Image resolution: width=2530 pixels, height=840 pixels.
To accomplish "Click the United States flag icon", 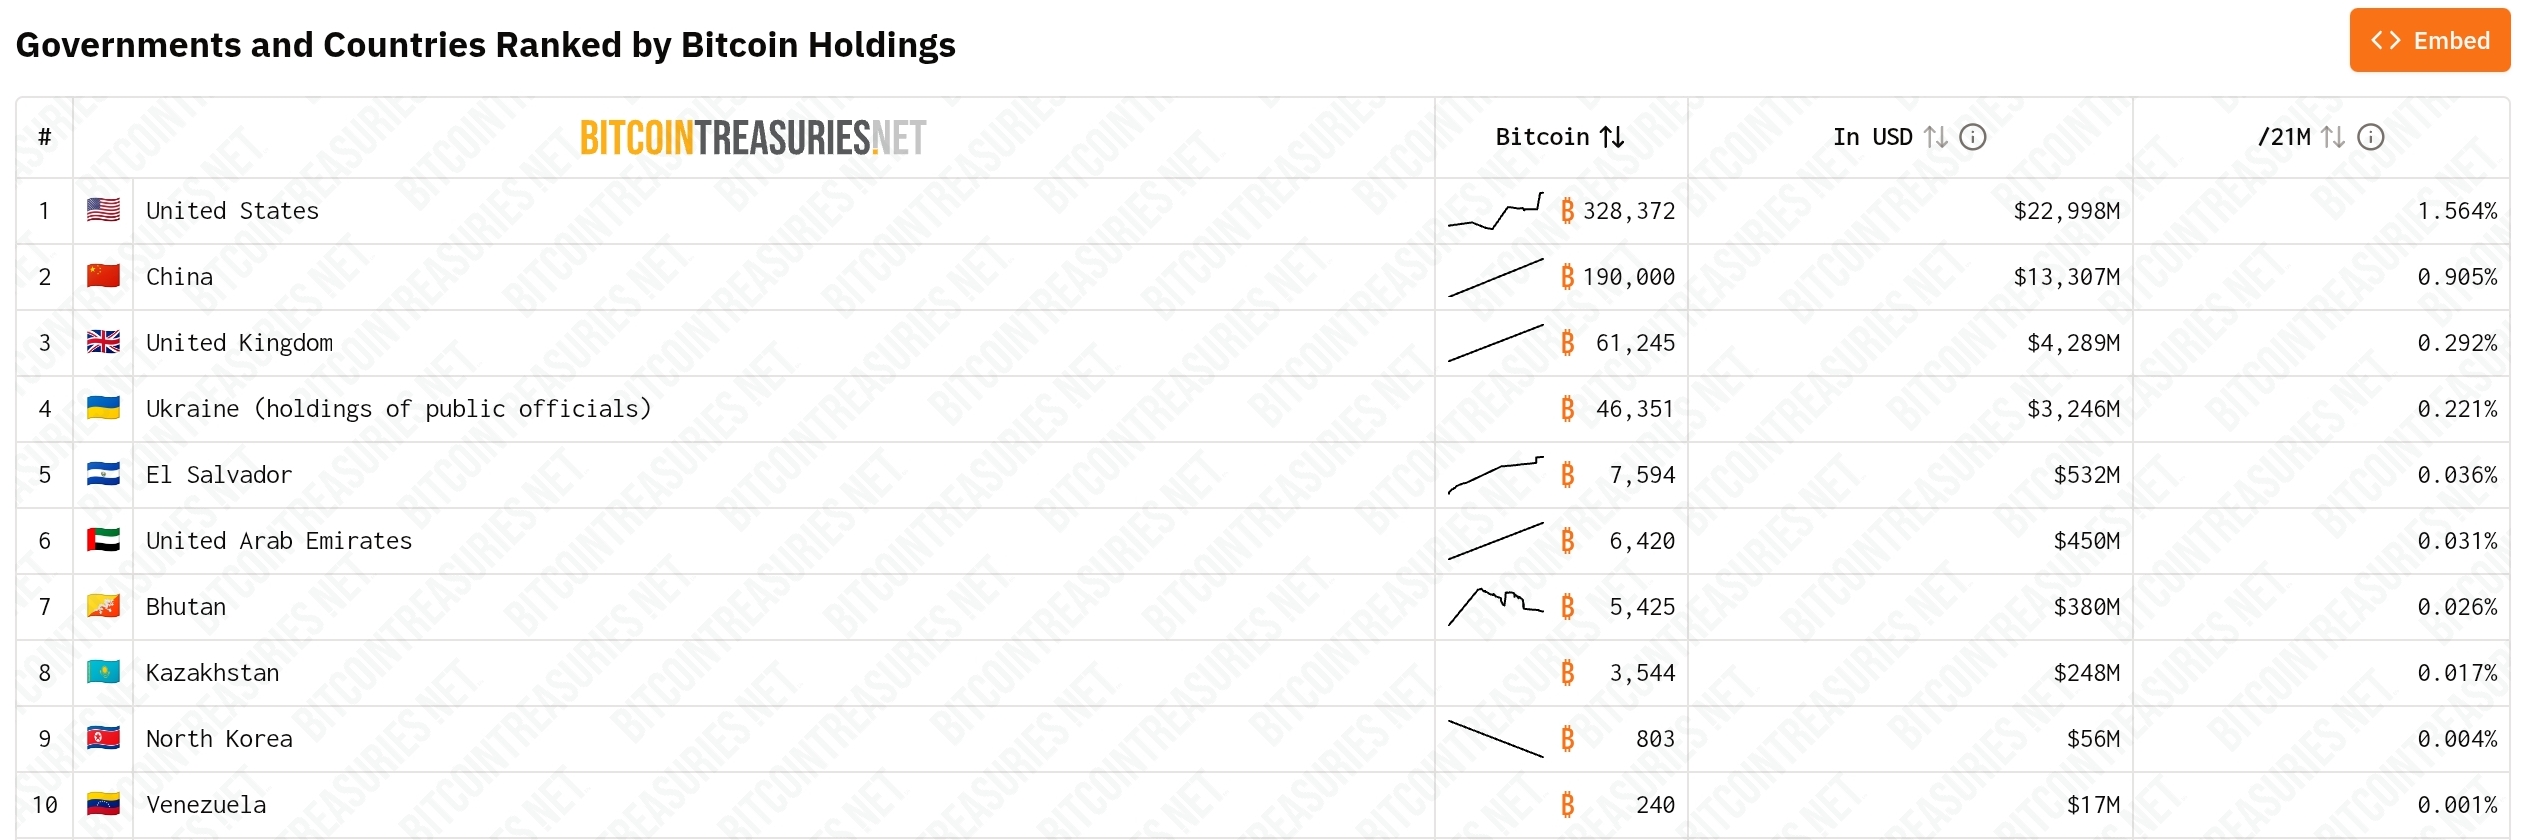I will click(103, 210).
